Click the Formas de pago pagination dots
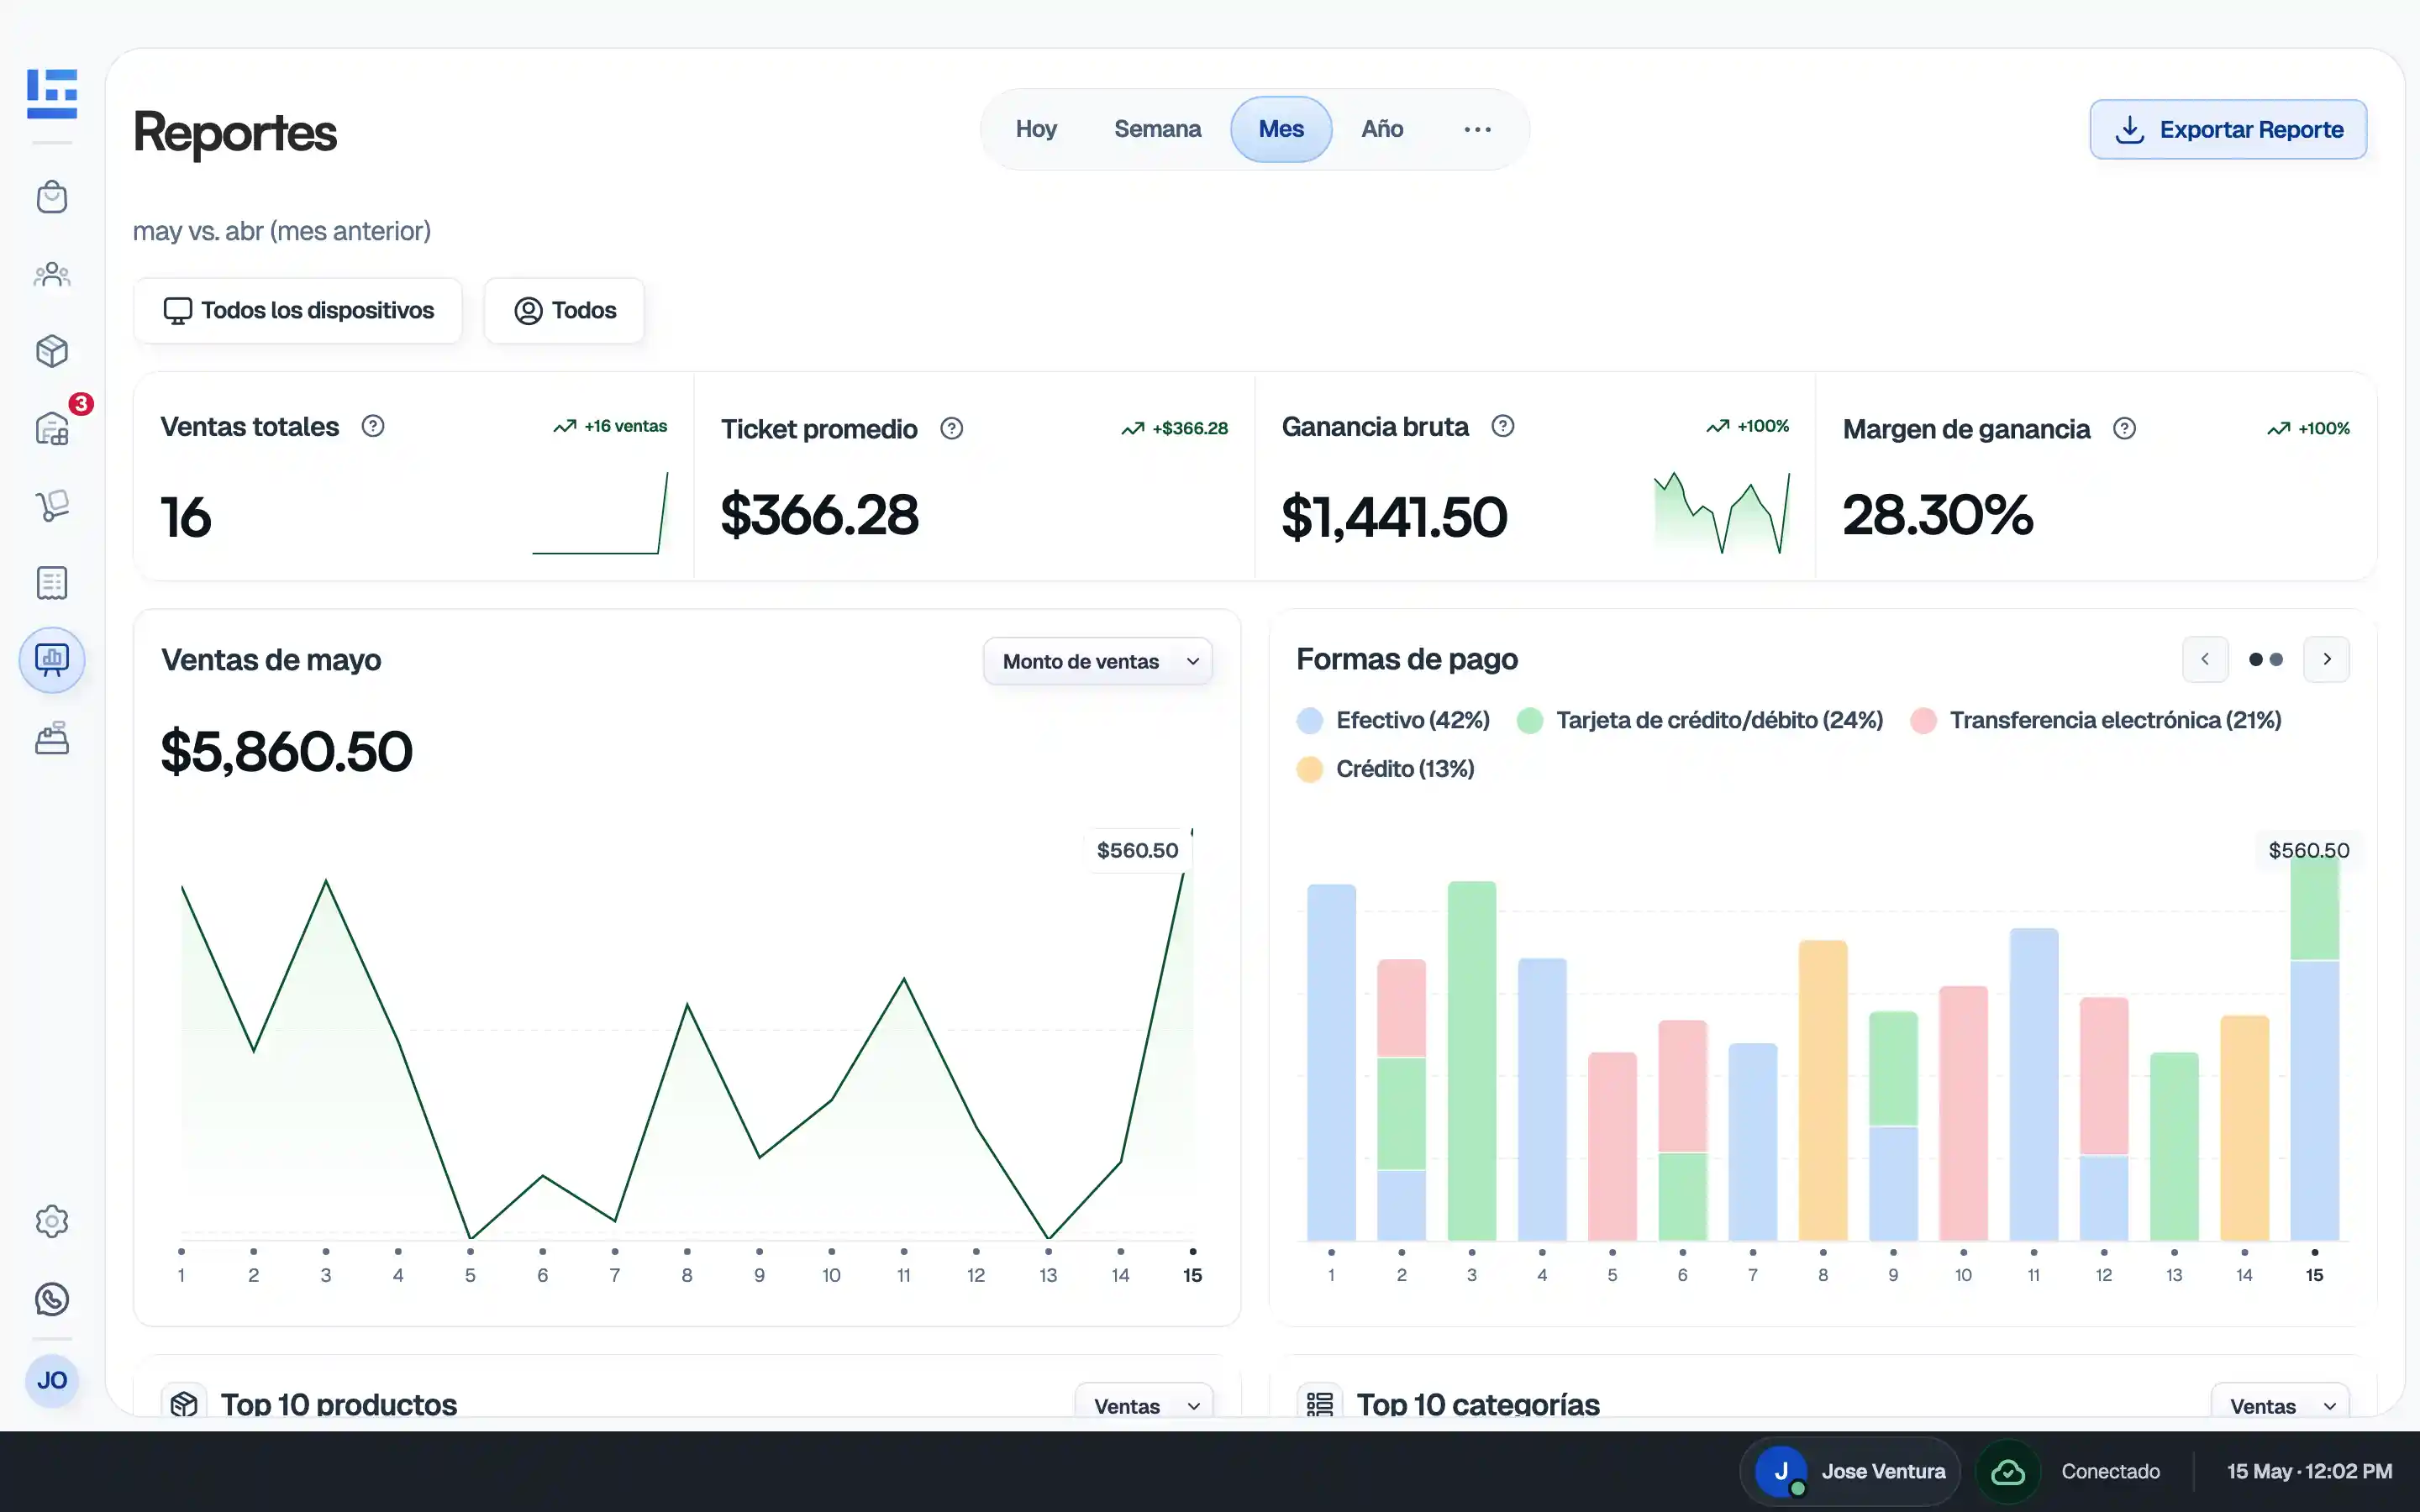2420x1512 pixels. pyautogui.click(x=2266, y=659)
